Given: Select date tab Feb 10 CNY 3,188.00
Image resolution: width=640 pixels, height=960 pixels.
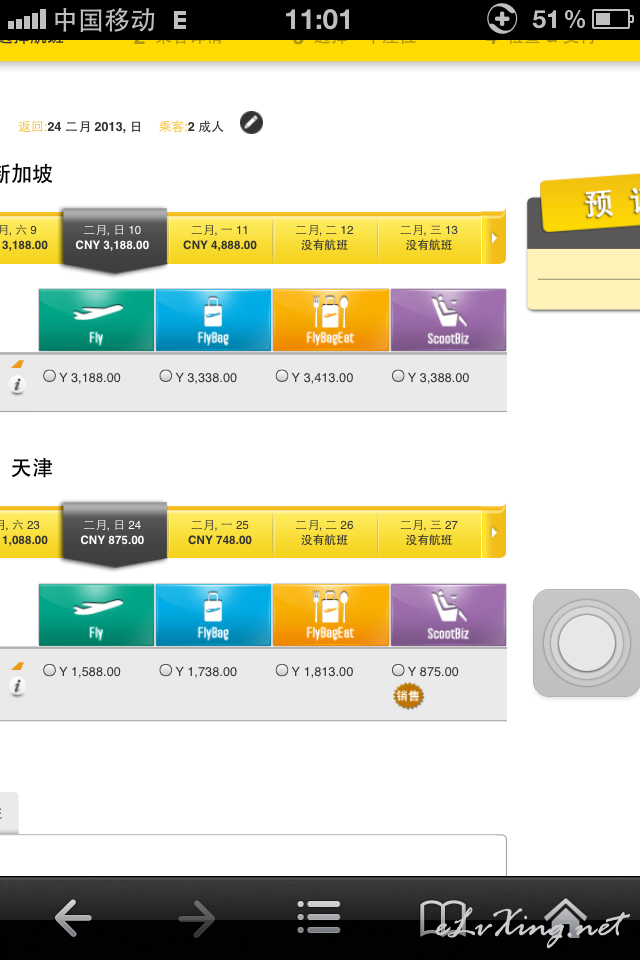Looking at the screenshot, I should [x=113, y=238].
